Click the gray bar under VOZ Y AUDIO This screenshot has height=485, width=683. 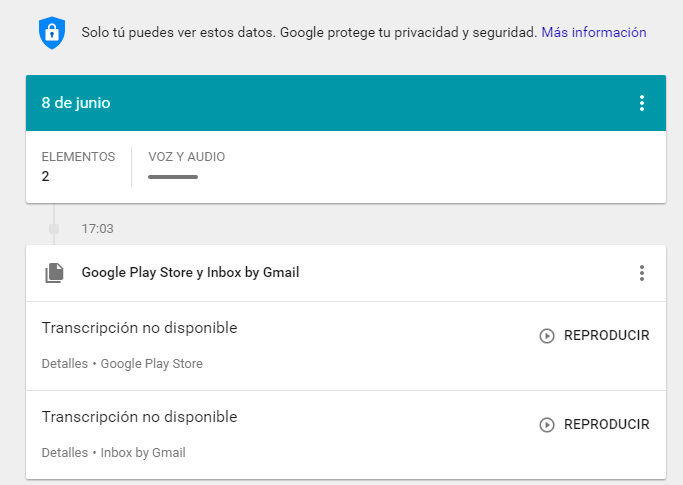pos(173,177)
